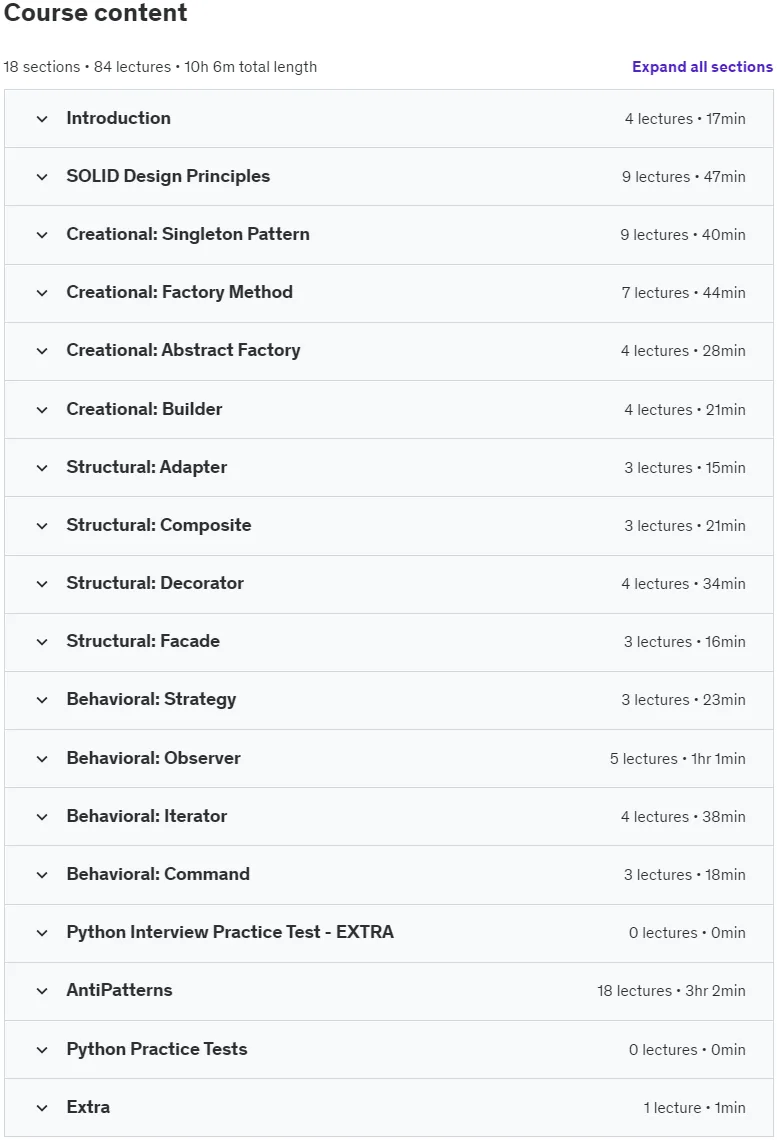Open the Creational: Singleton Pattern chevron
The height and width of the screenshot is (1140, 777).
tap(42, 235)
